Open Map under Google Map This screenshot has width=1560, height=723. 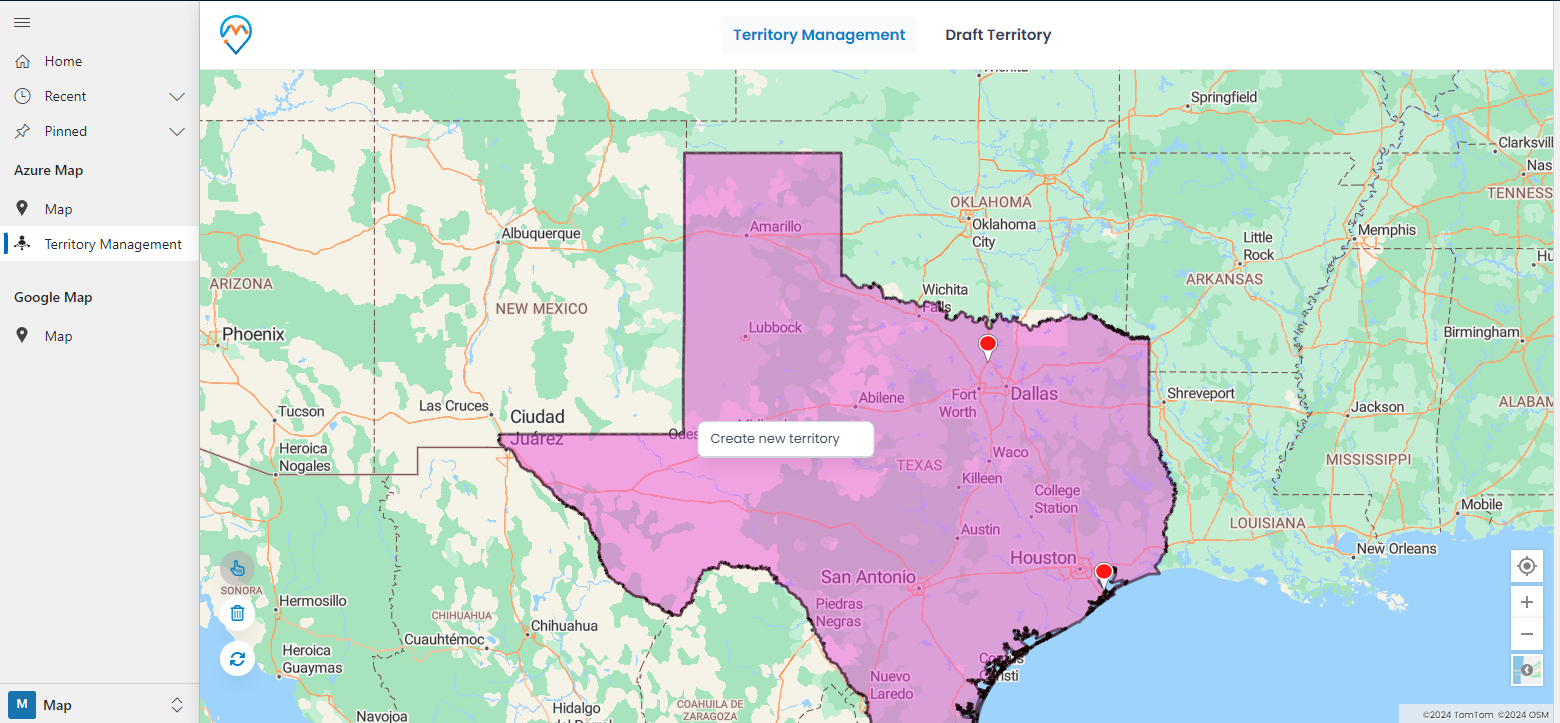point(100,336)
